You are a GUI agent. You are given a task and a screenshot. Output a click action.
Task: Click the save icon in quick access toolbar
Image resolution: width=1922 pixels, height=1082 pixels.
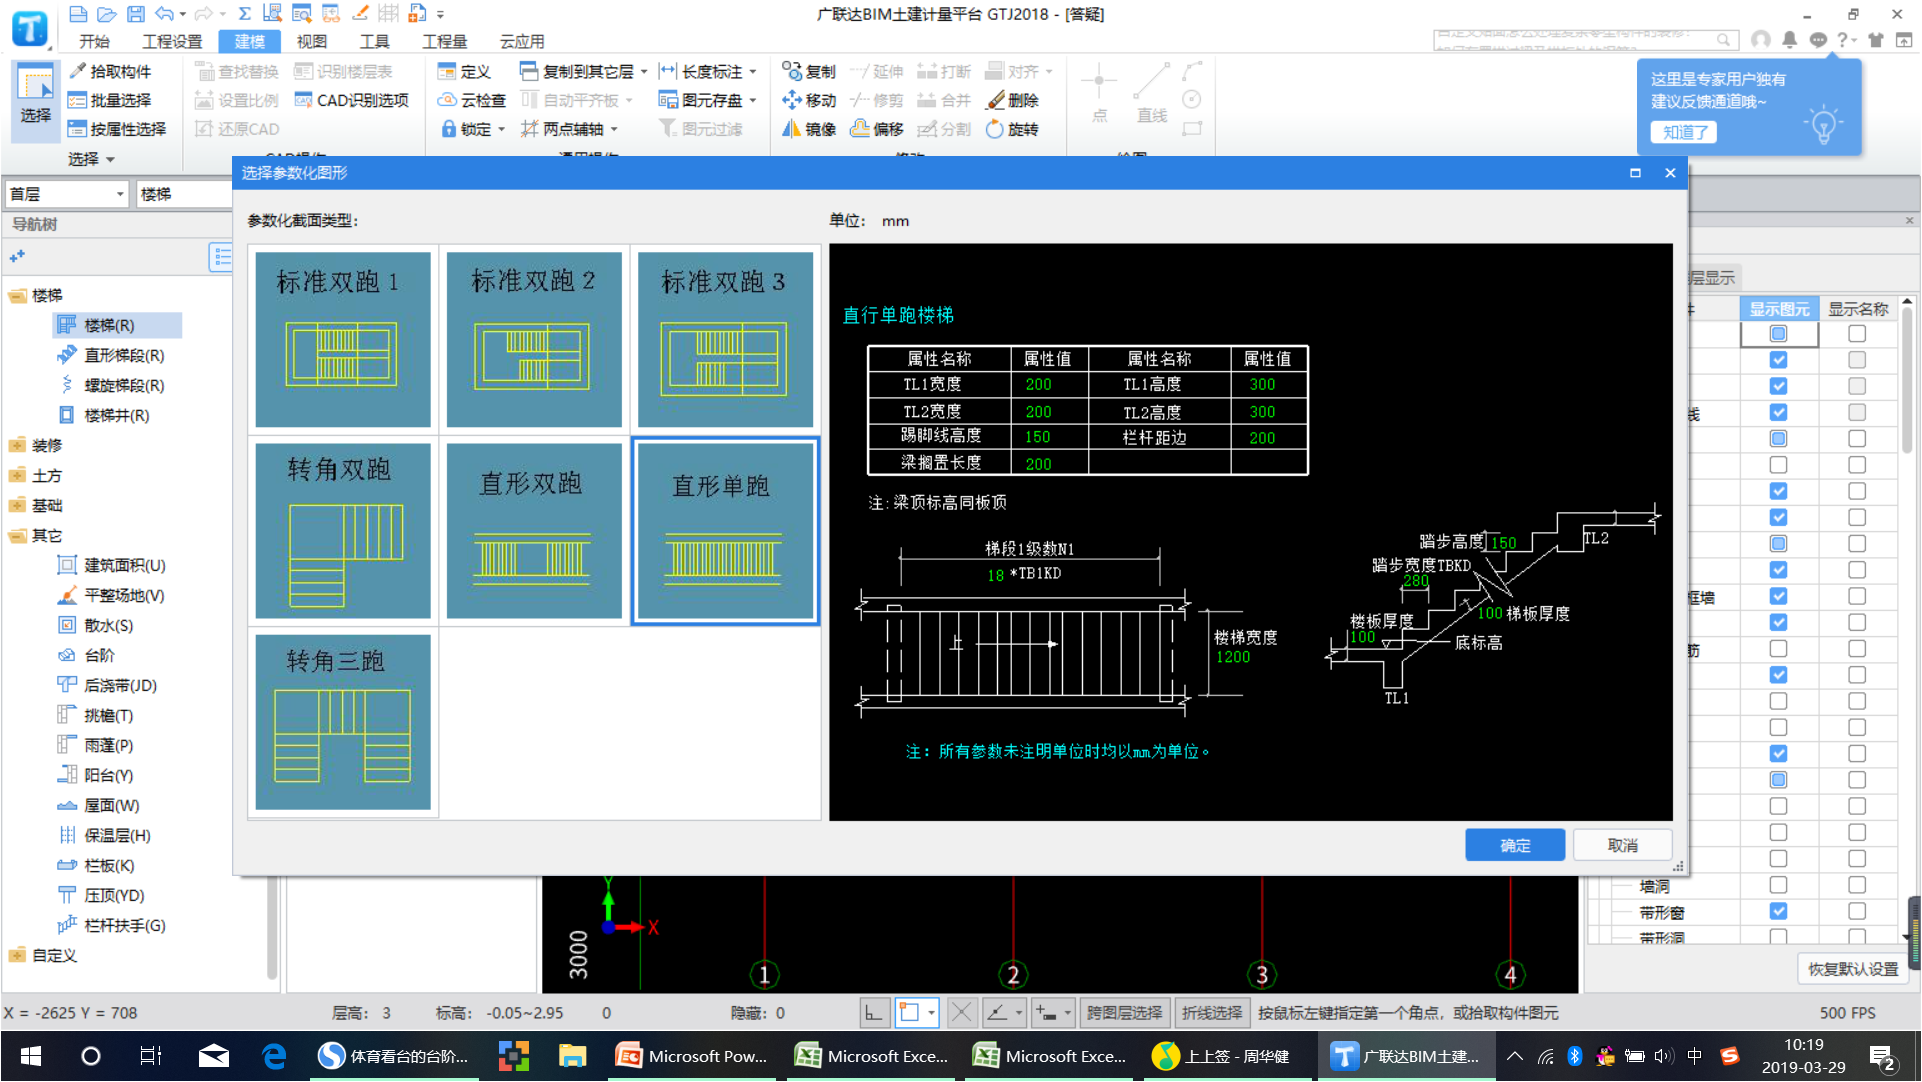point(136,14)
